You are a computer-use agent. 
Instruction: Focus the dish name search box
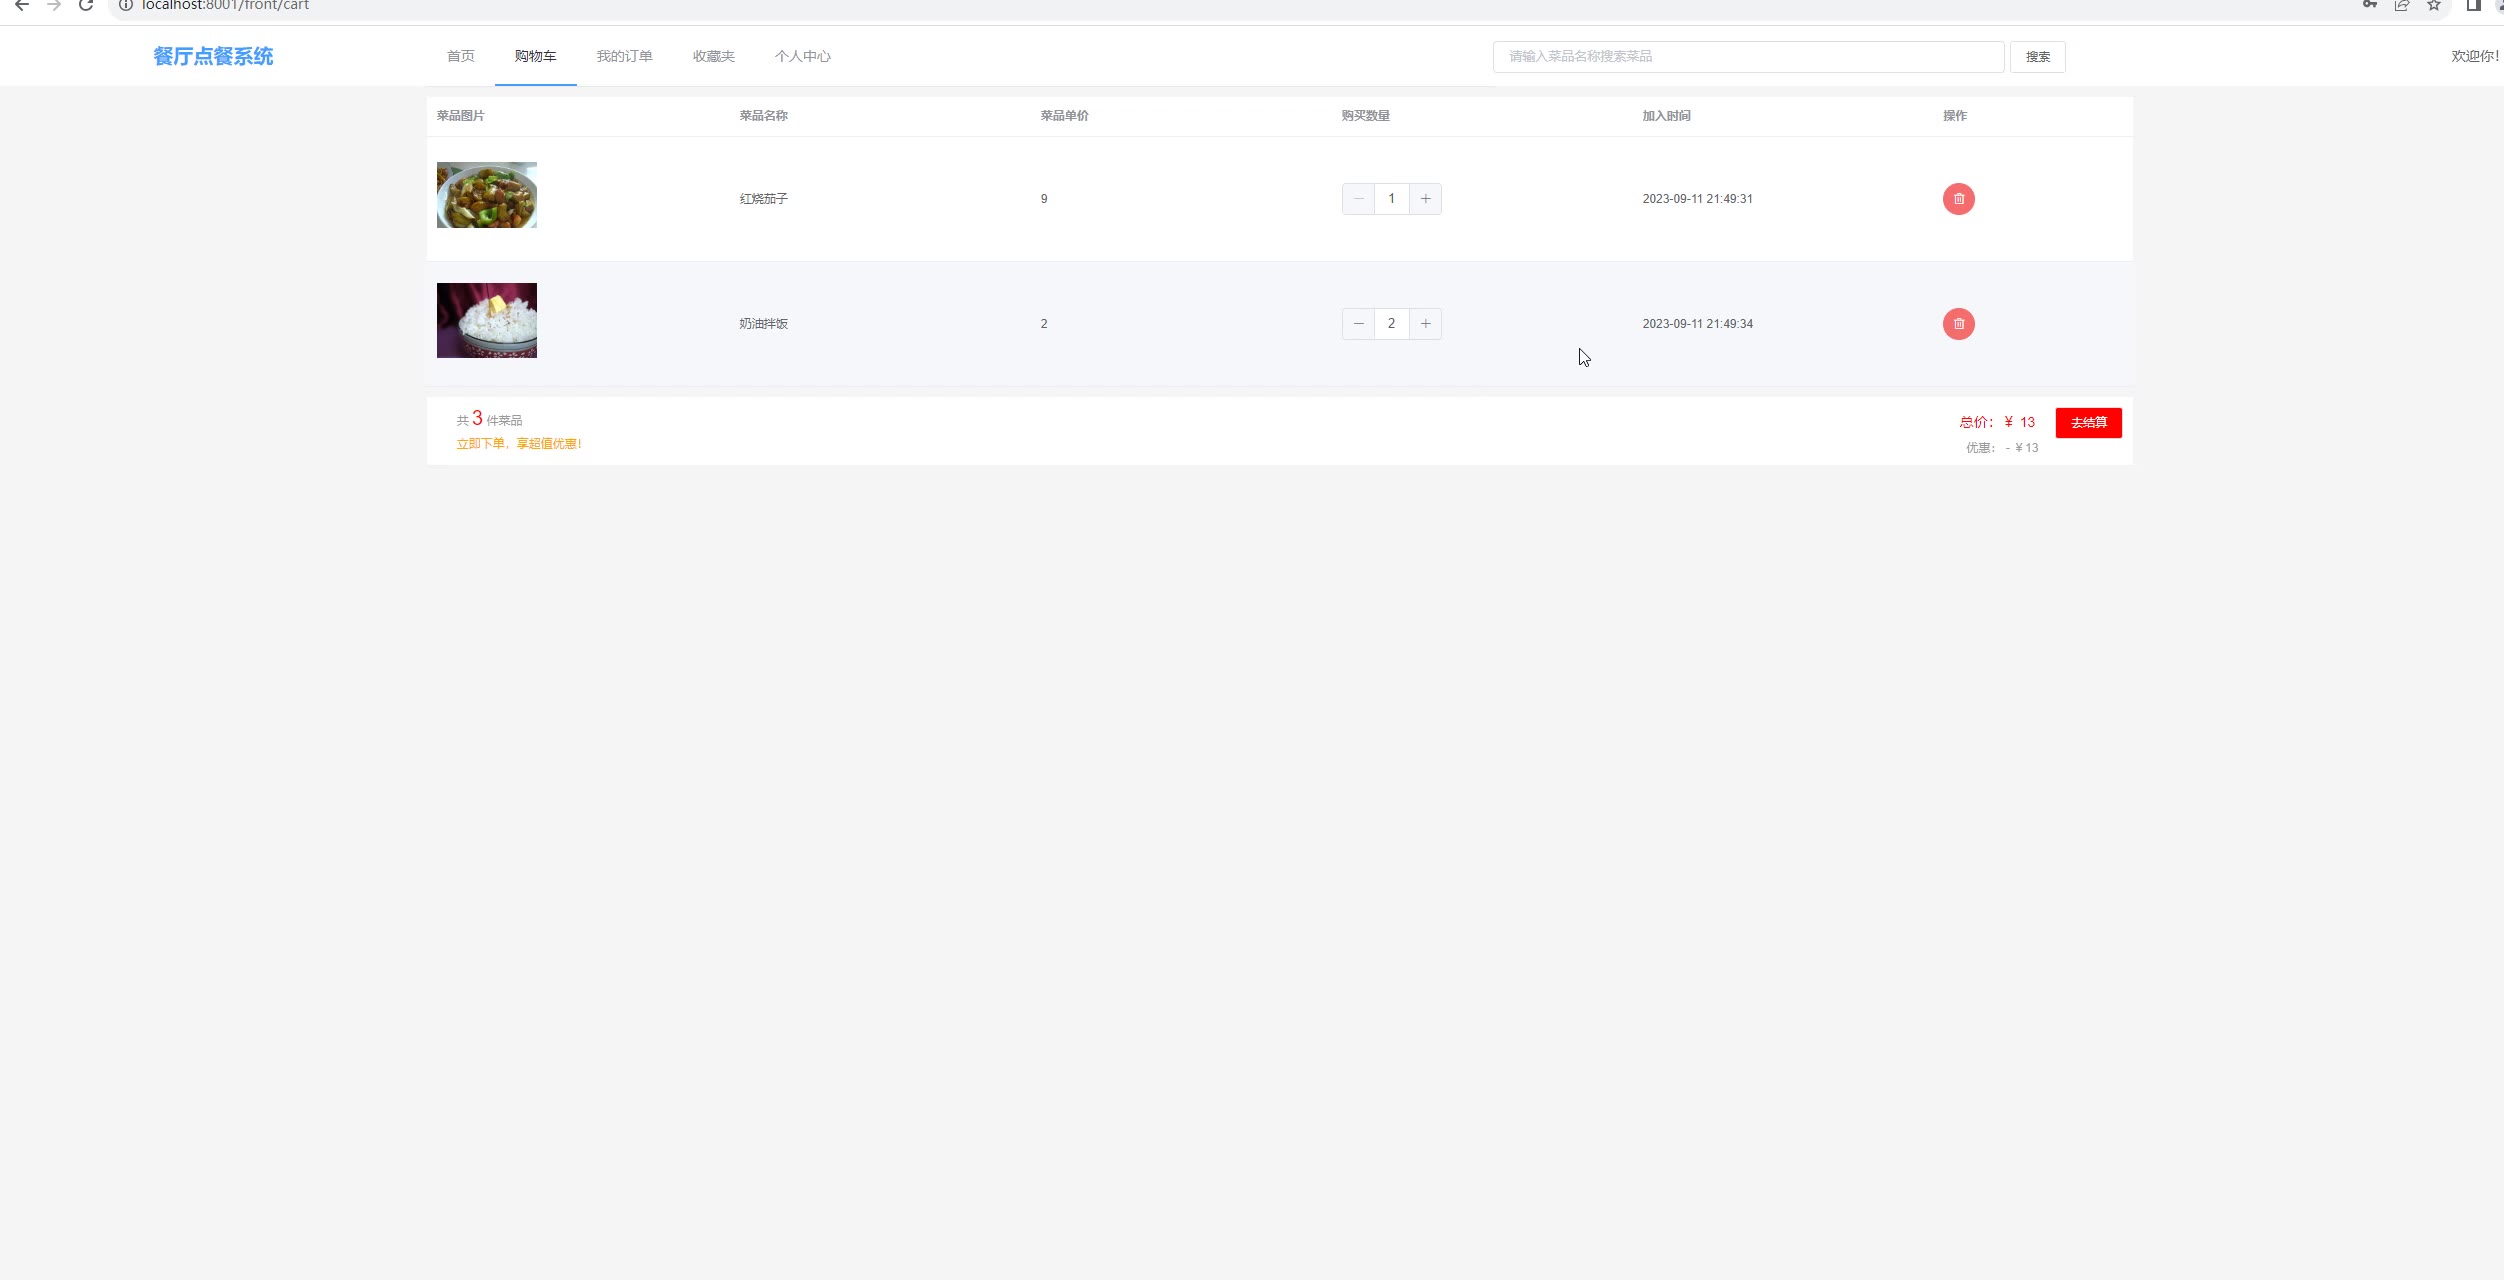[x=1748, y=57]
